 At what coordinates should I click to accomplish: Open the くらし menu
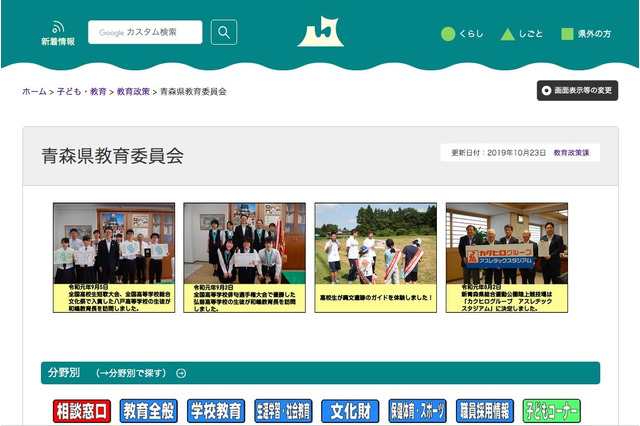462,34
